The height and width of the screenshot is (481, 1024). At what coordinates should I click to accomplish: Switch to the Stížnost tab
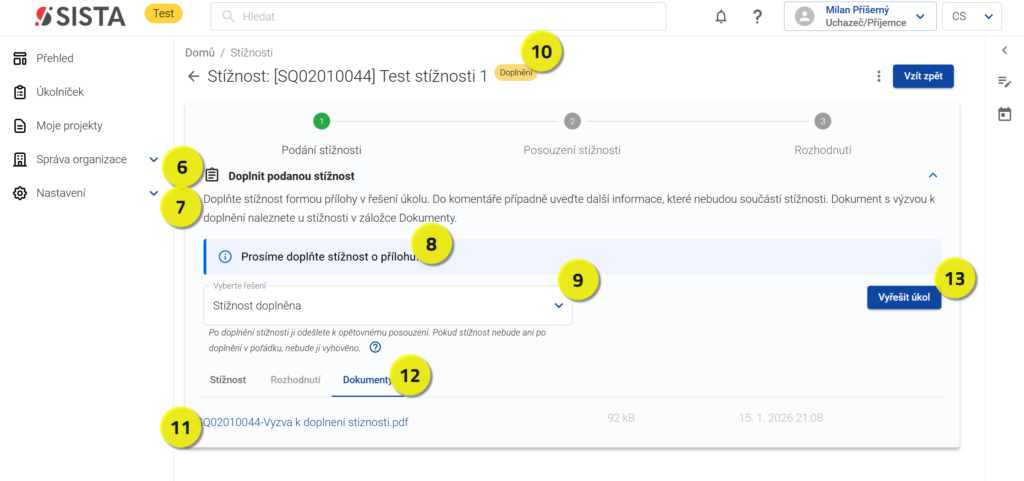pyautogui.click(x=228, y=380)
